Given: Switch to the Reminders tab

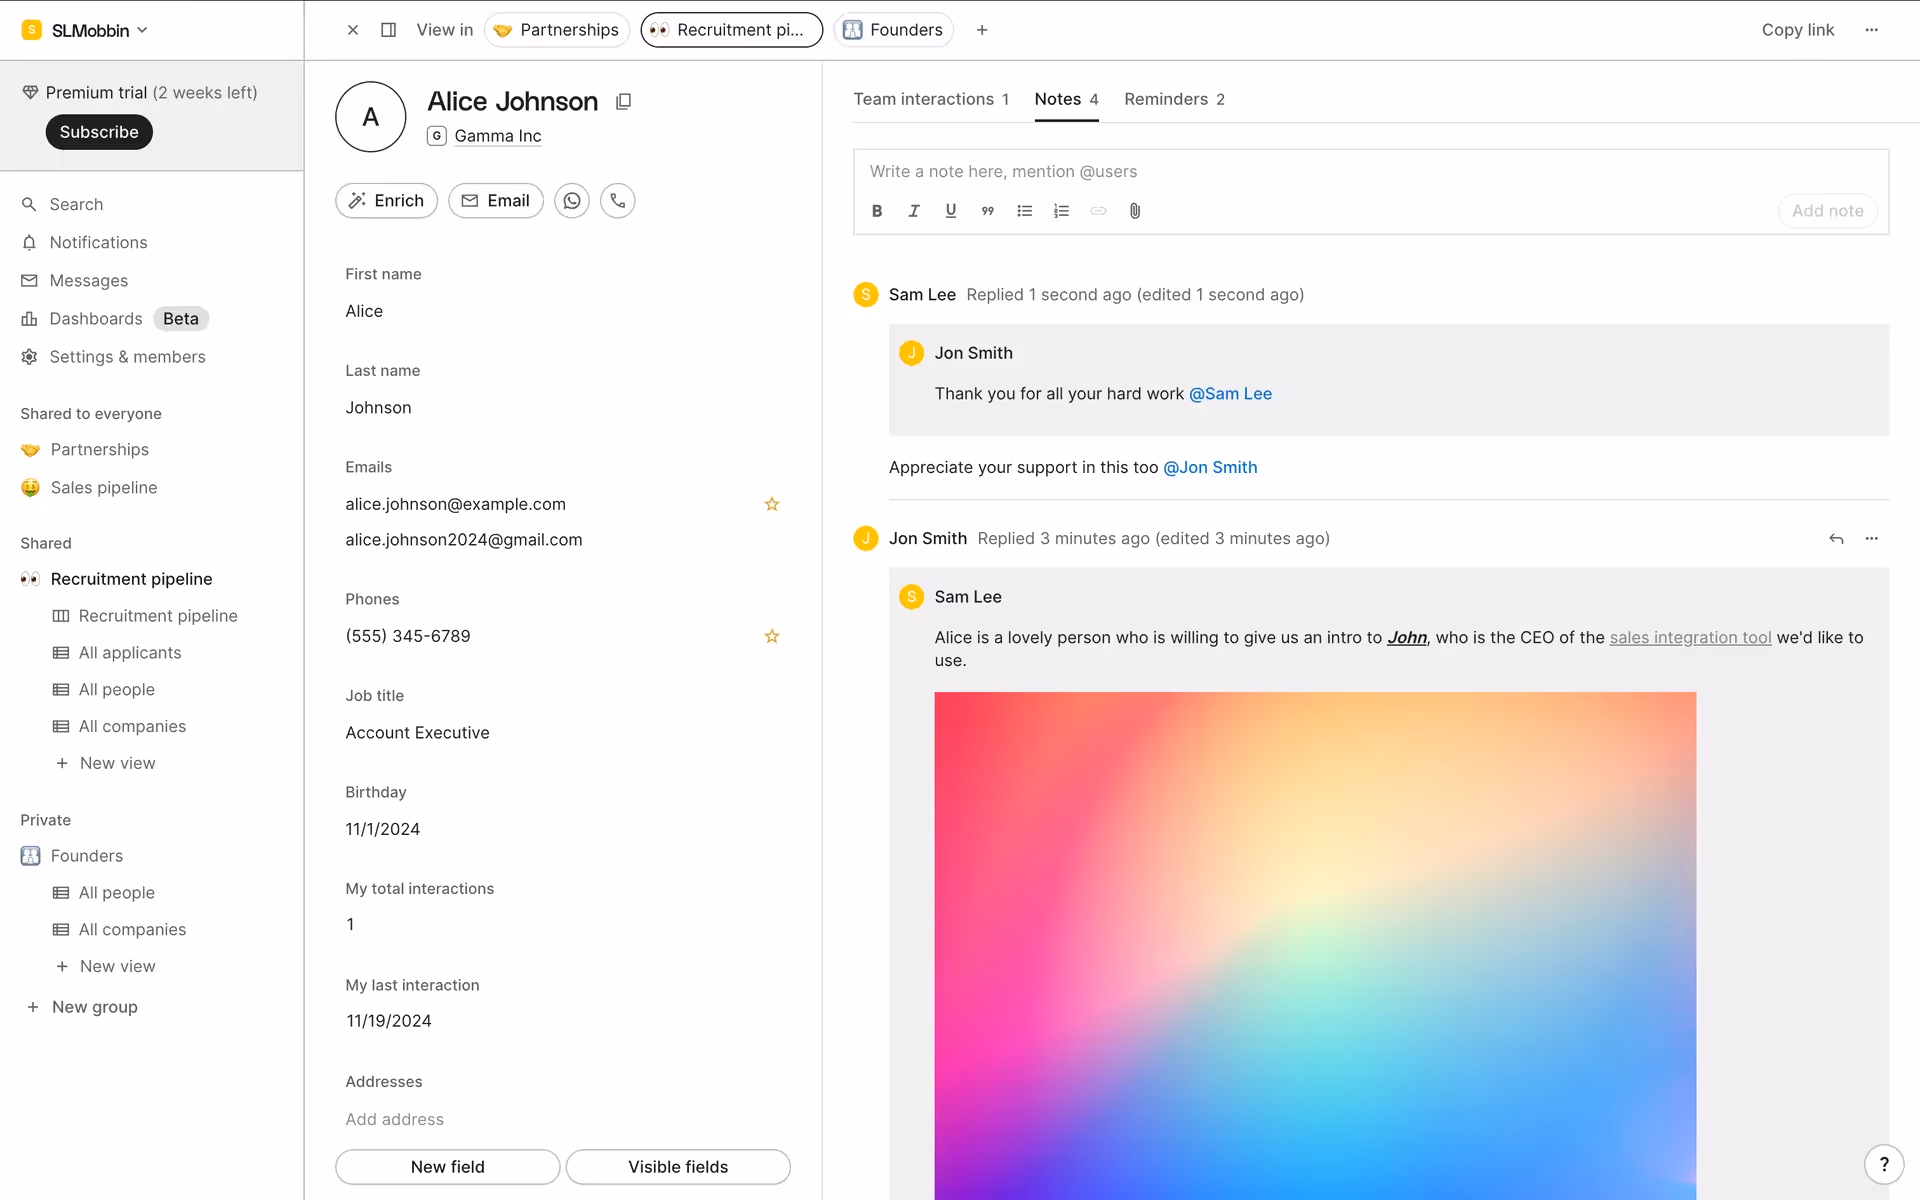Looking at the screenshot, I should [1174, 99].
